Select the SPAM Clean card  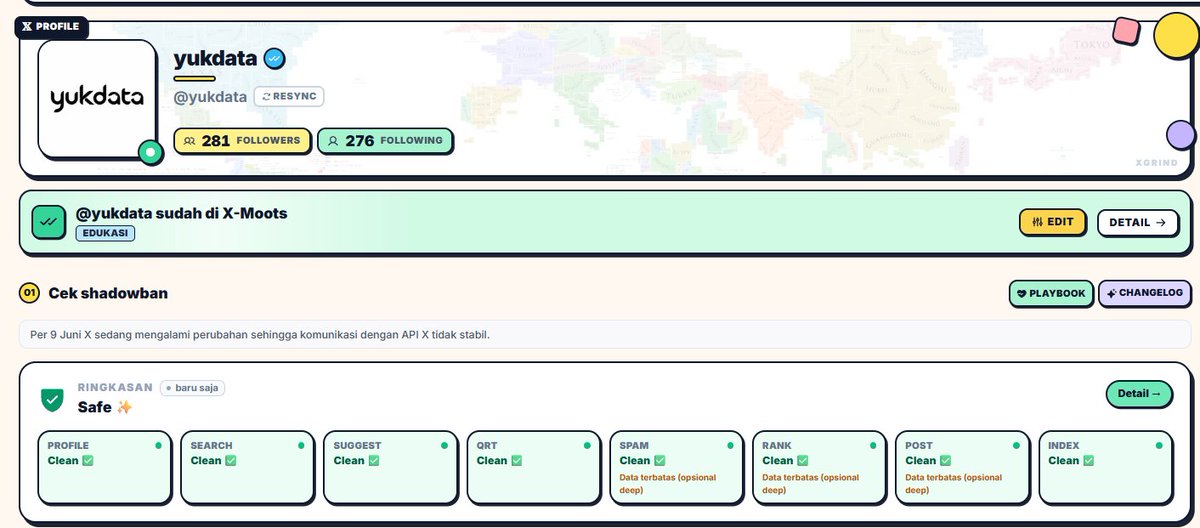click(676, 467)
